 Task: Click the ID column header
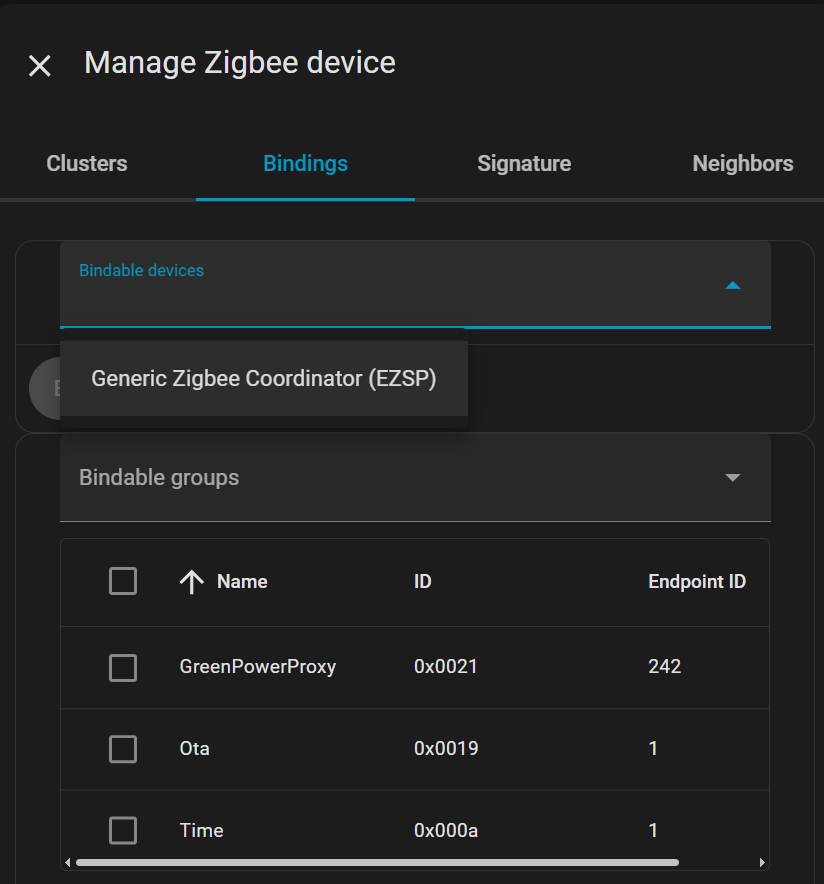point(423,582)
